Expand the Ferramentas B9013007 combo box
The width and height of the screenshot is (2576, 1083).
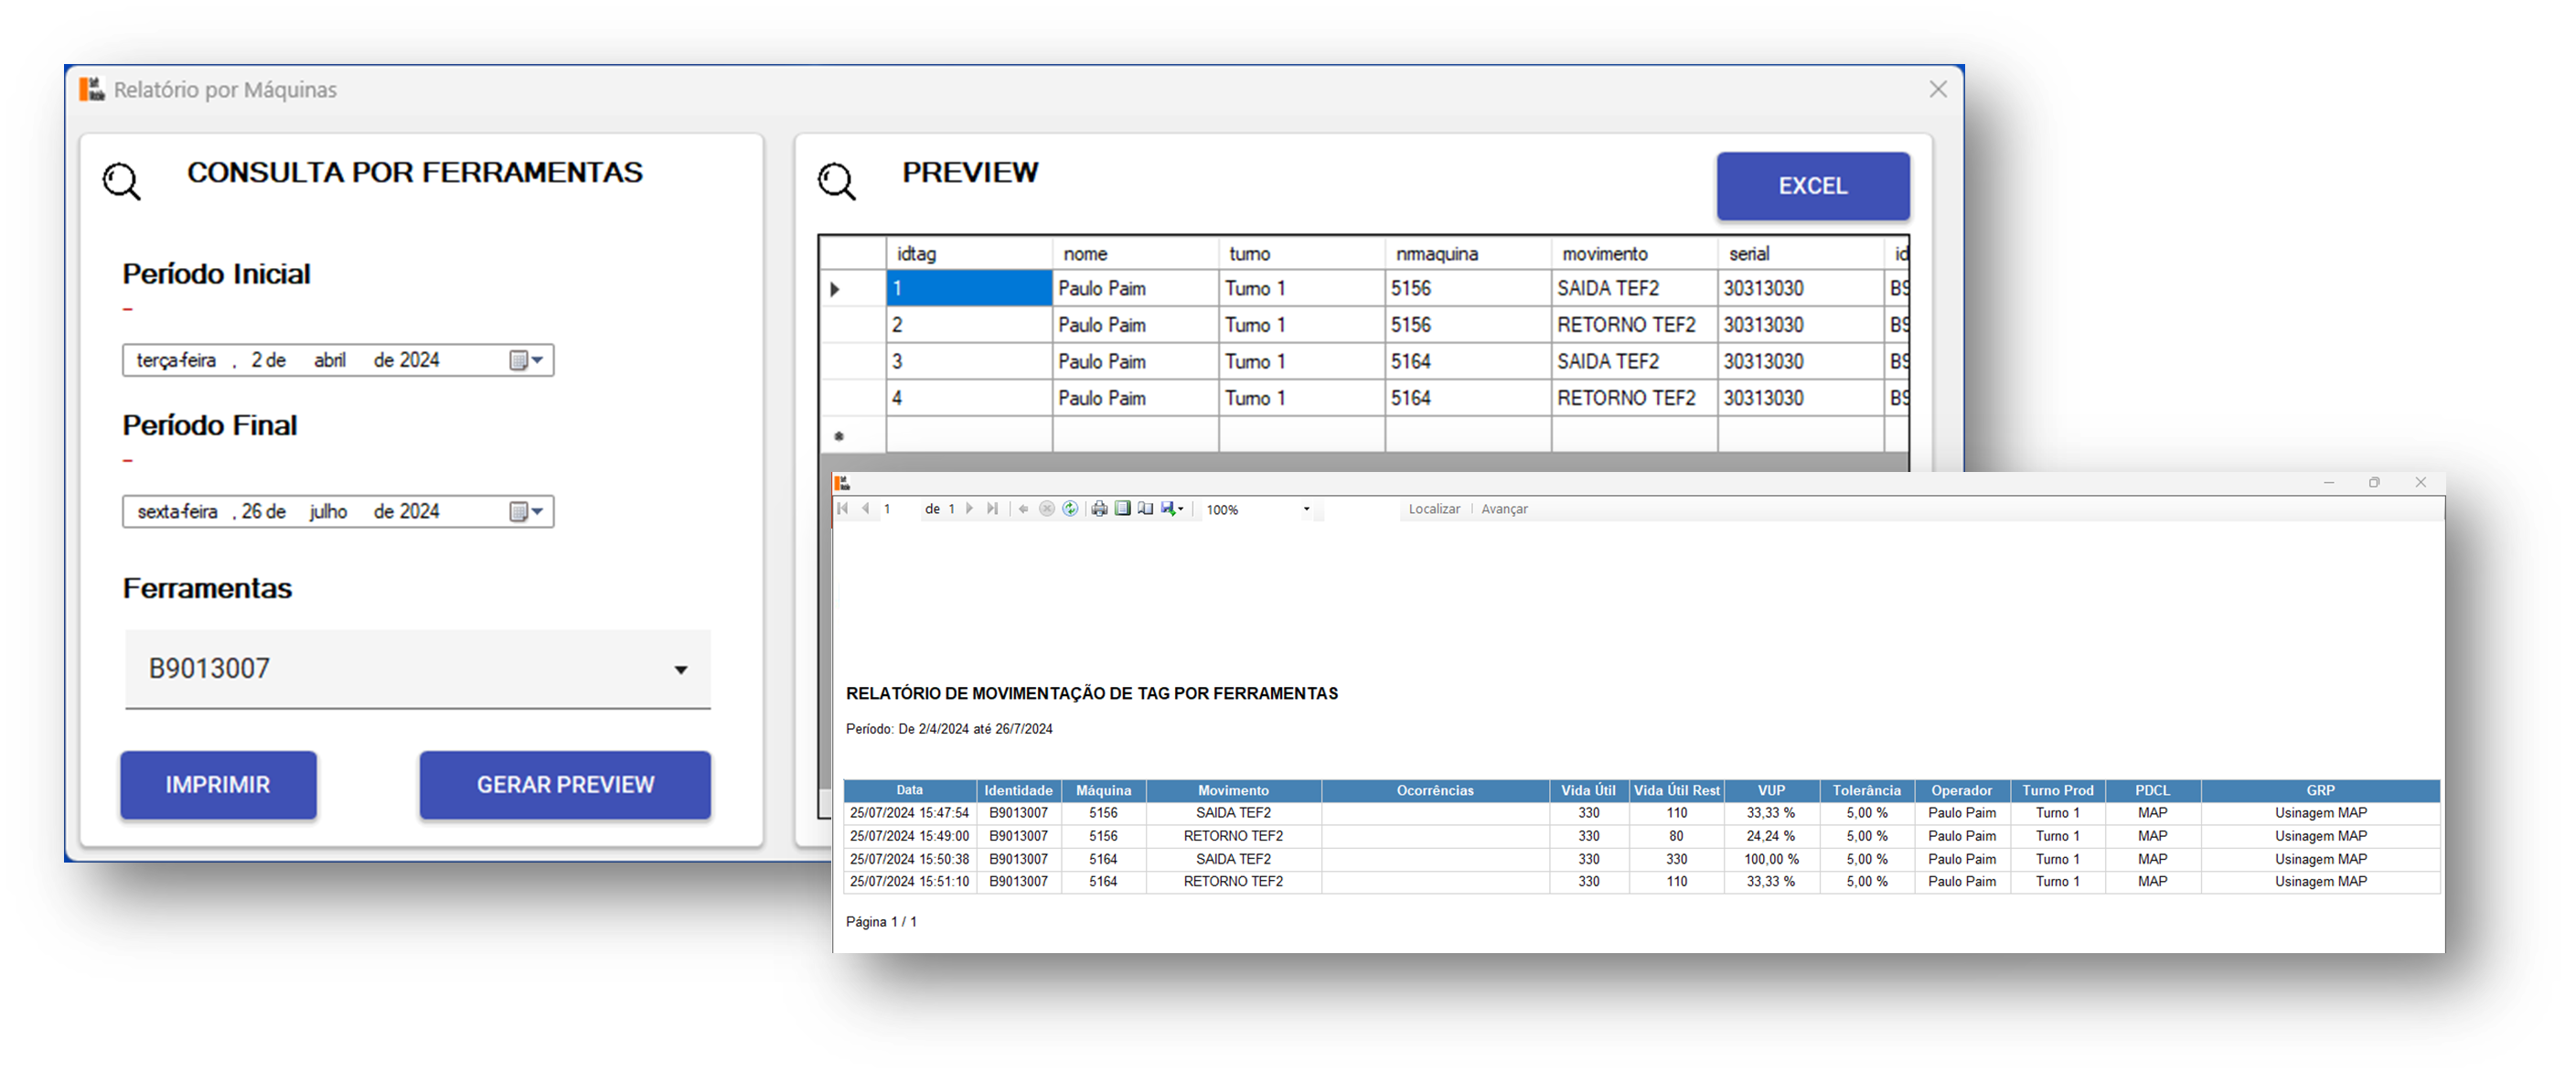[680, 669]
